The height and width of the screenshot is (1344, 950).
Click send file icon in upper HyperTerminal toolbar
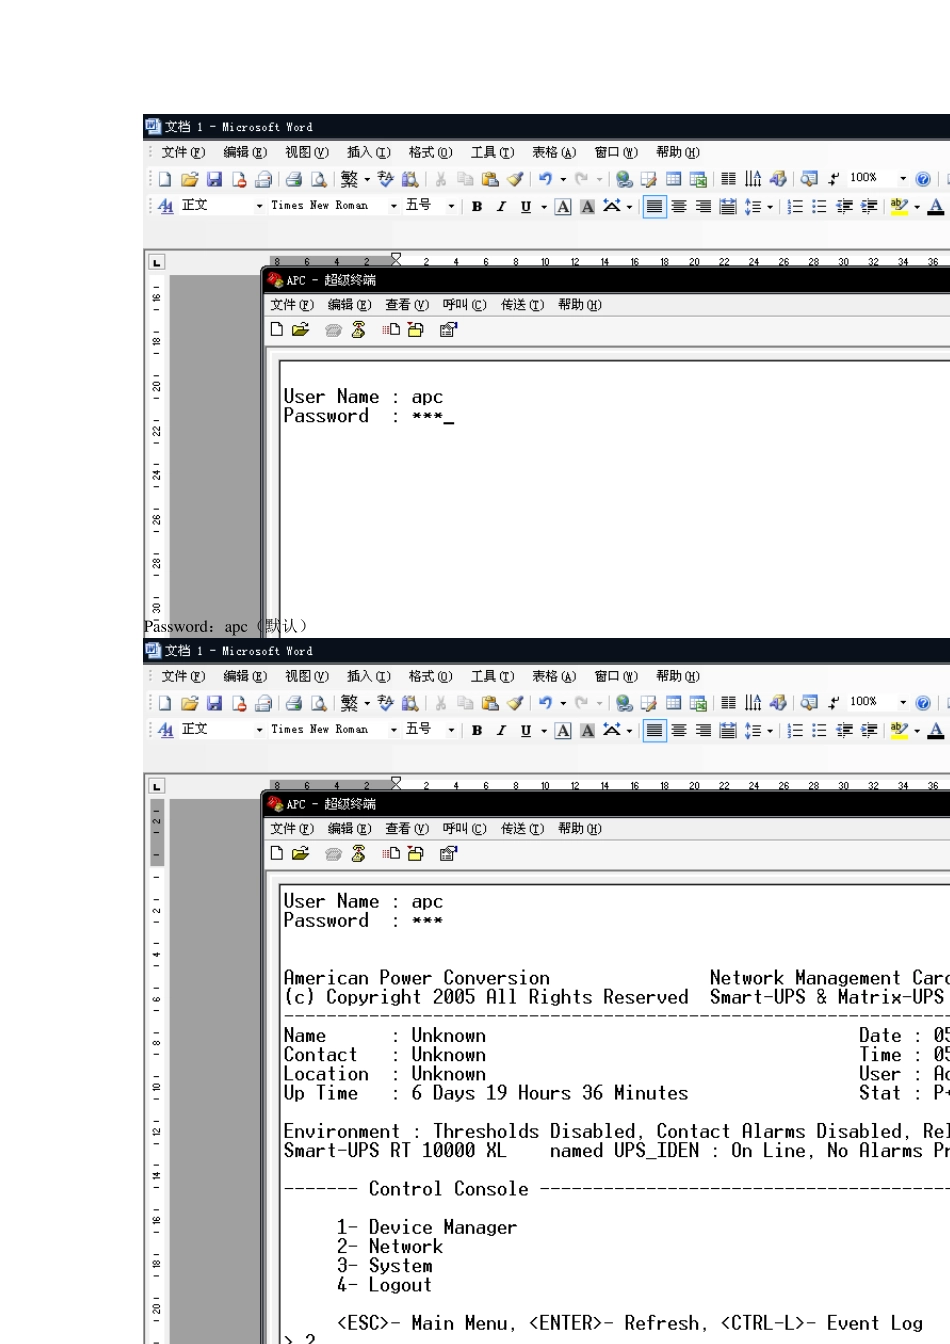pos(391,329)
